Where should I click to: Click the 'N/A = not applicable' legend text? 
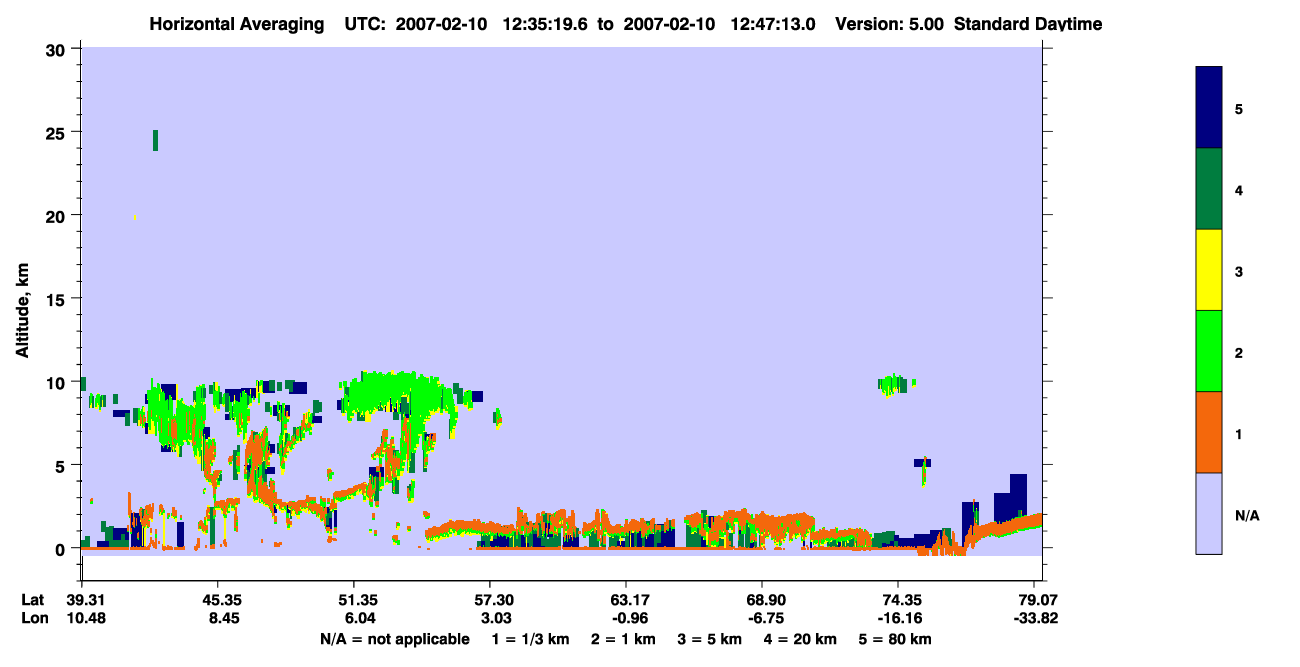(395, 639)
